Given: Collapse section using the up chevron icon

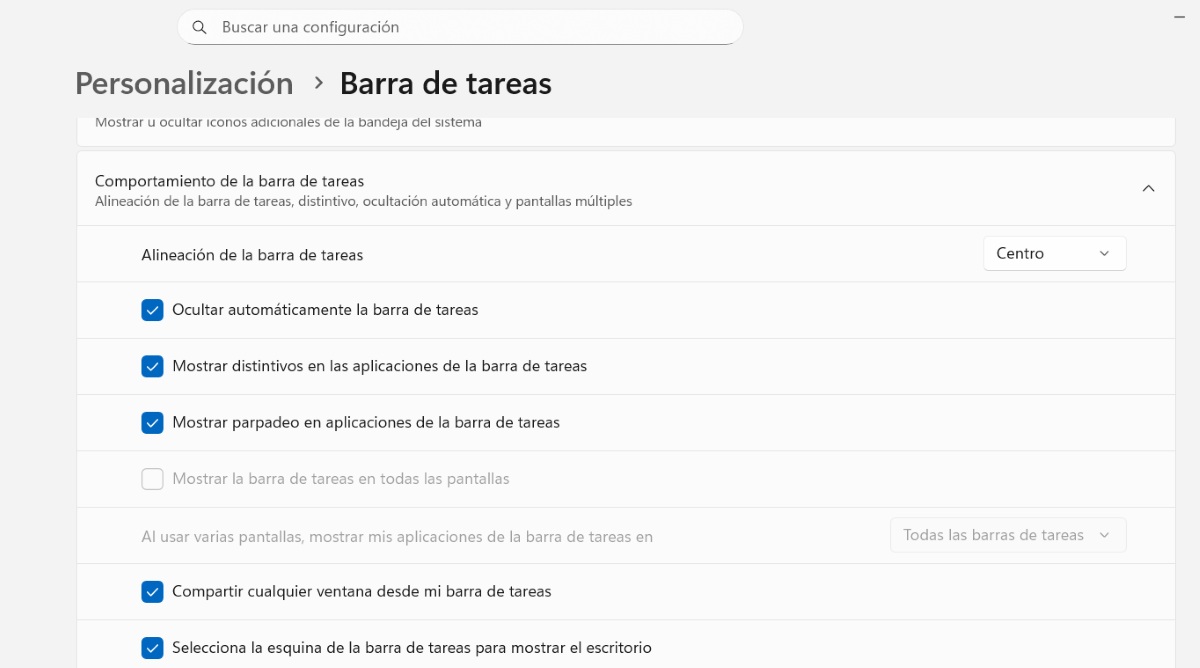Looking at the screenshot, I should point(1148,188).
